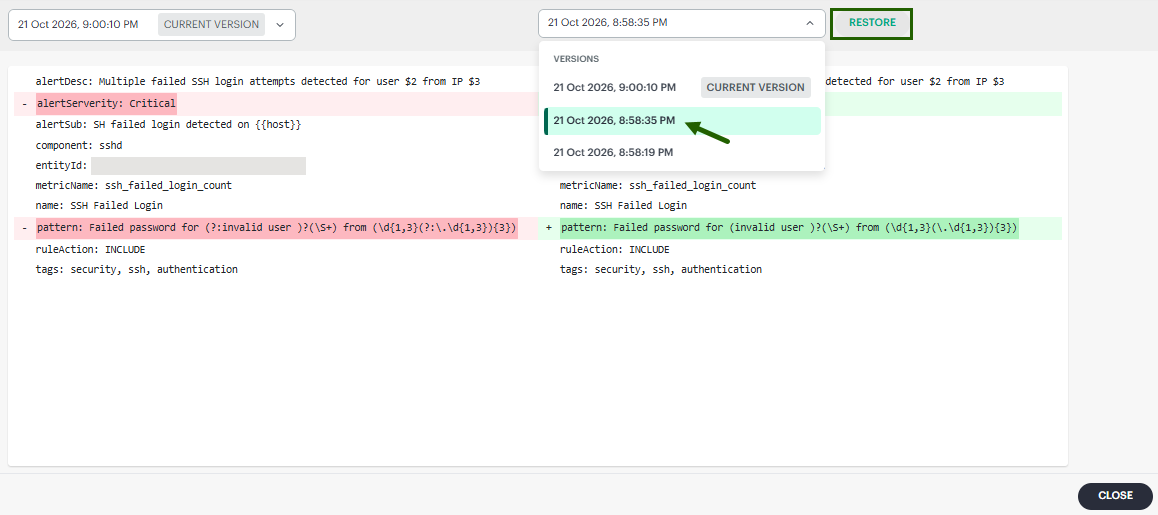Open the left version dropdown chevron

280,24
